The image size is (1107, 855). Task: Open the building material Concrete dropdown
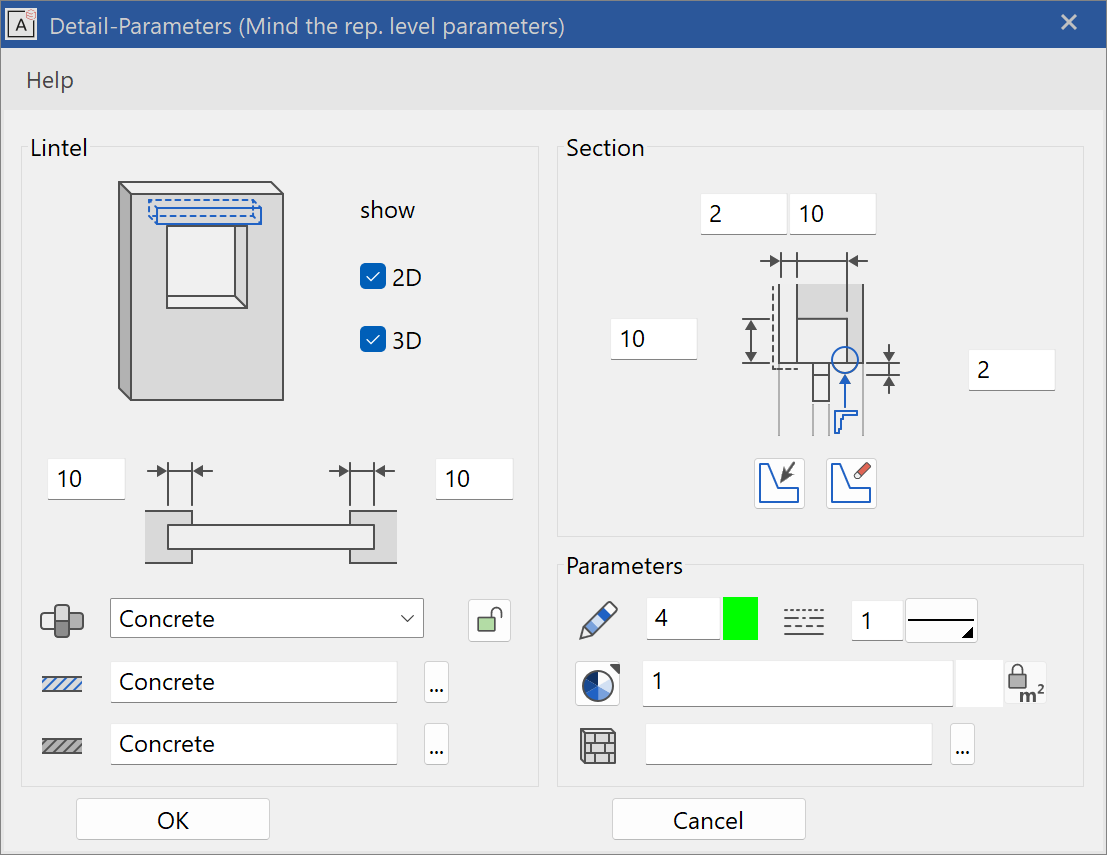click(x=267, y=618)
